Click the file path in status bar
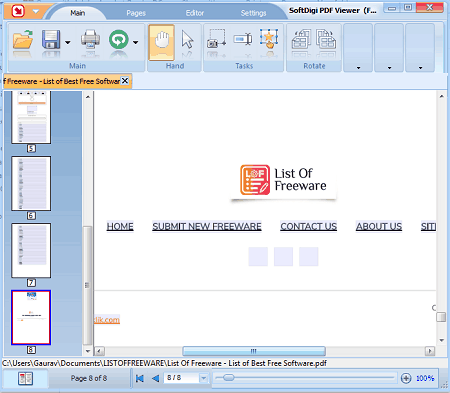The image size is (450, 393). [x=164, y=363]
